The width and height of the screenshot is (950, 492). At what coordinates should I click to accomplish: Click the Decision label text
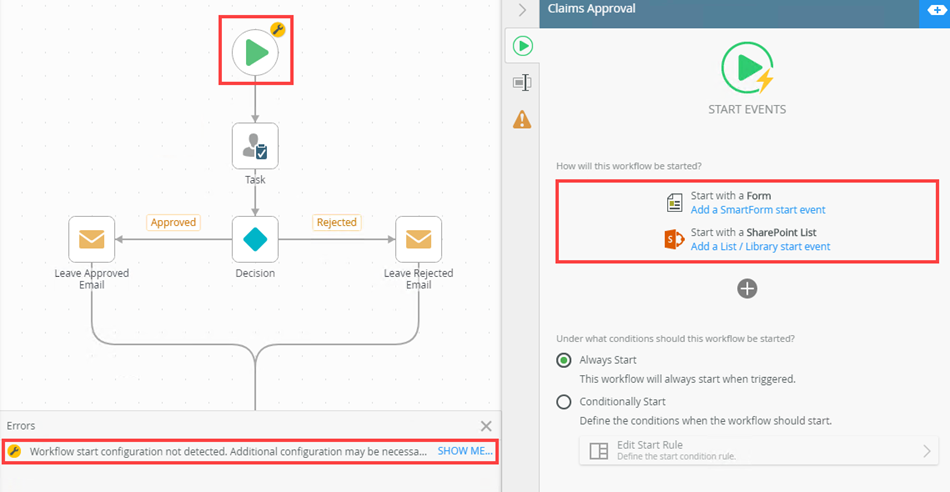[255, 273]
